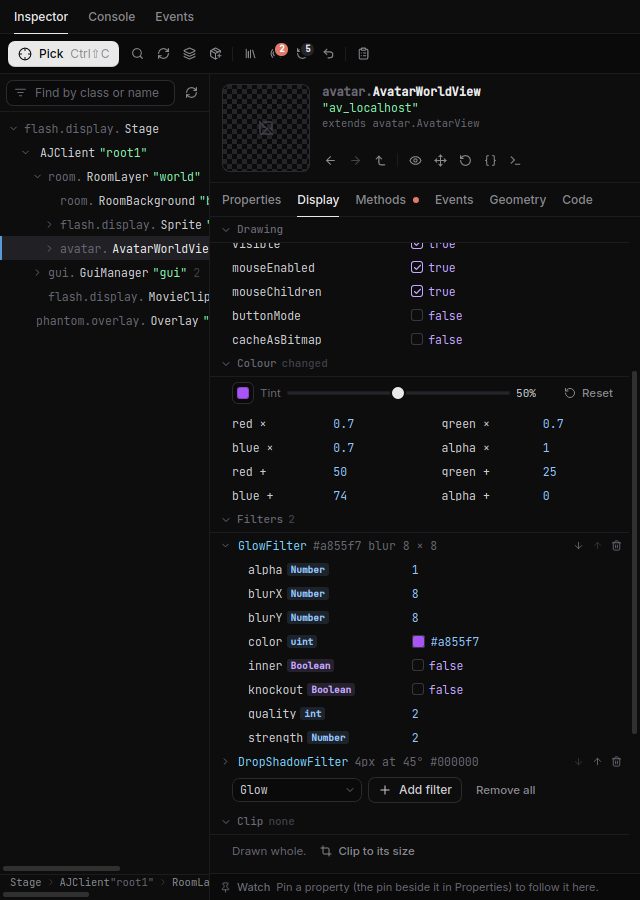Click the icon with red badge 2

pyautogui.click(x=277, y=53)
